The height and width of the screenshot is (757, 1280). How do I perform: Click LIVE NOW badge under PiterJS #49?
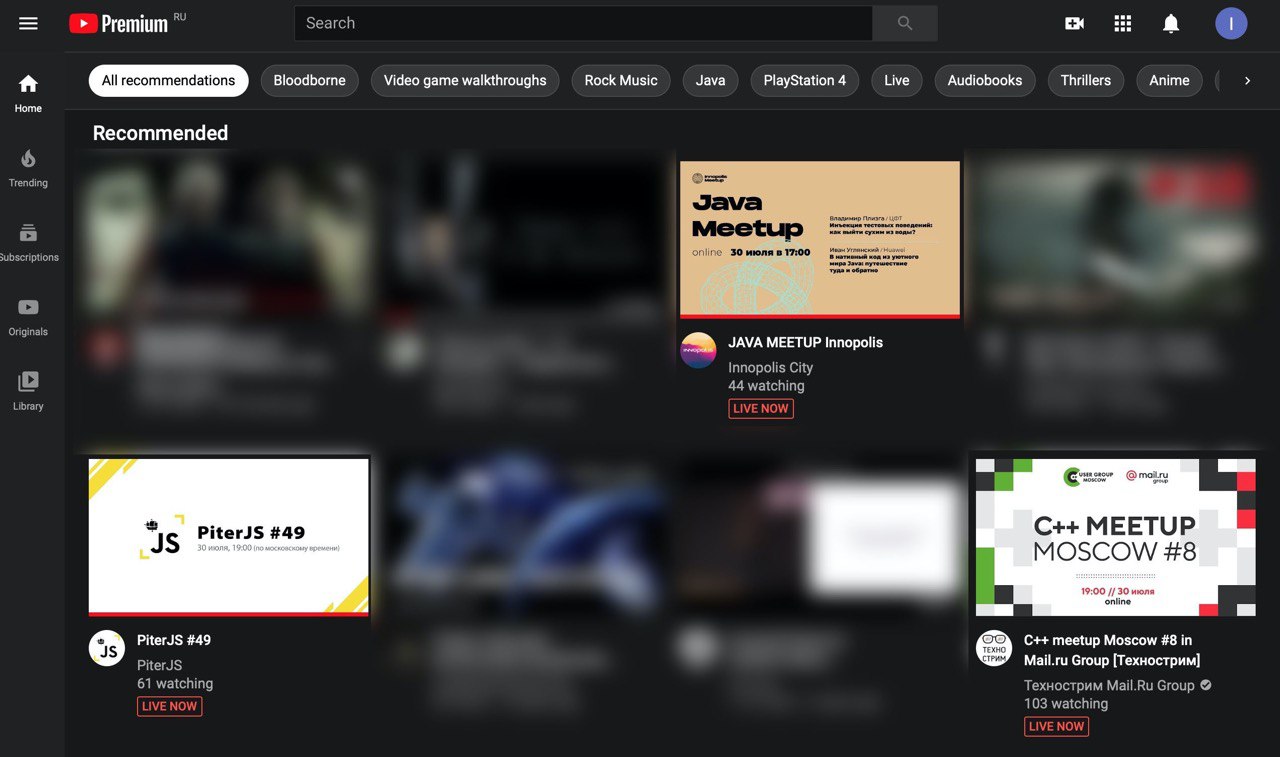(x=169, y=706)
